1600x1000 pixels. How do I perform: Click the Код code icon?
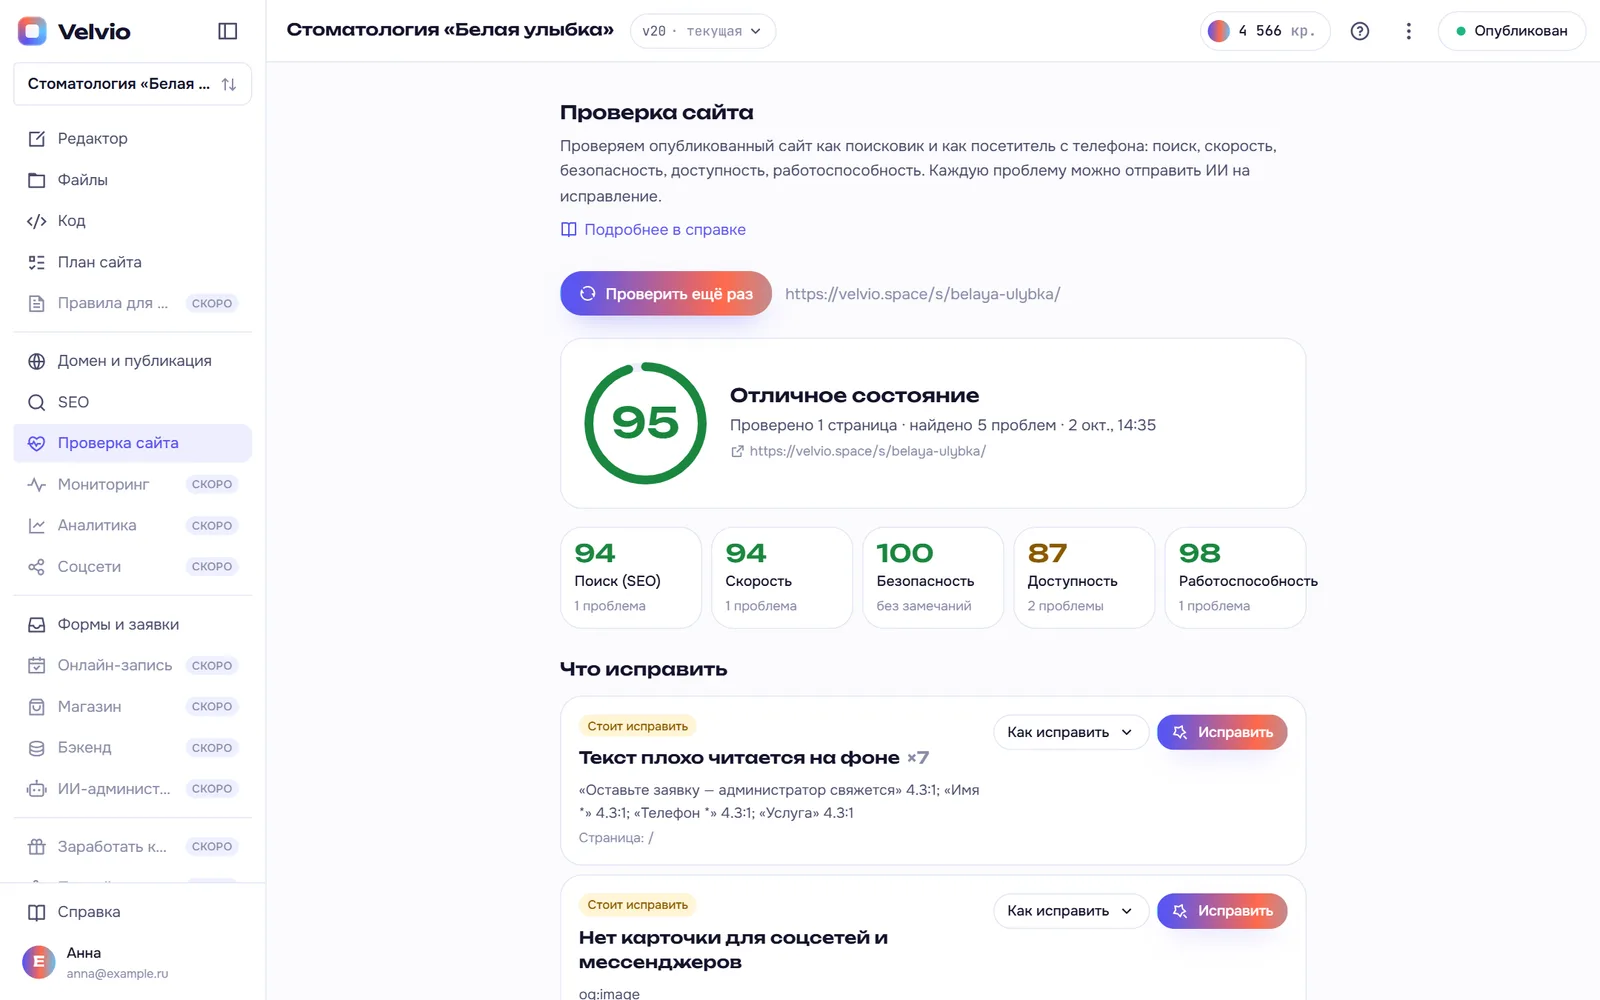pos(37,221)
